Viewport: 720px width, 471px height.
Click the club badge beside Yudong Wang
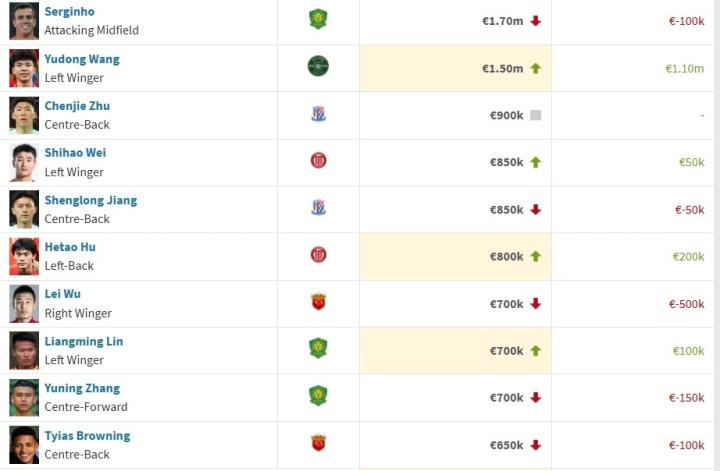coord(318,67)
